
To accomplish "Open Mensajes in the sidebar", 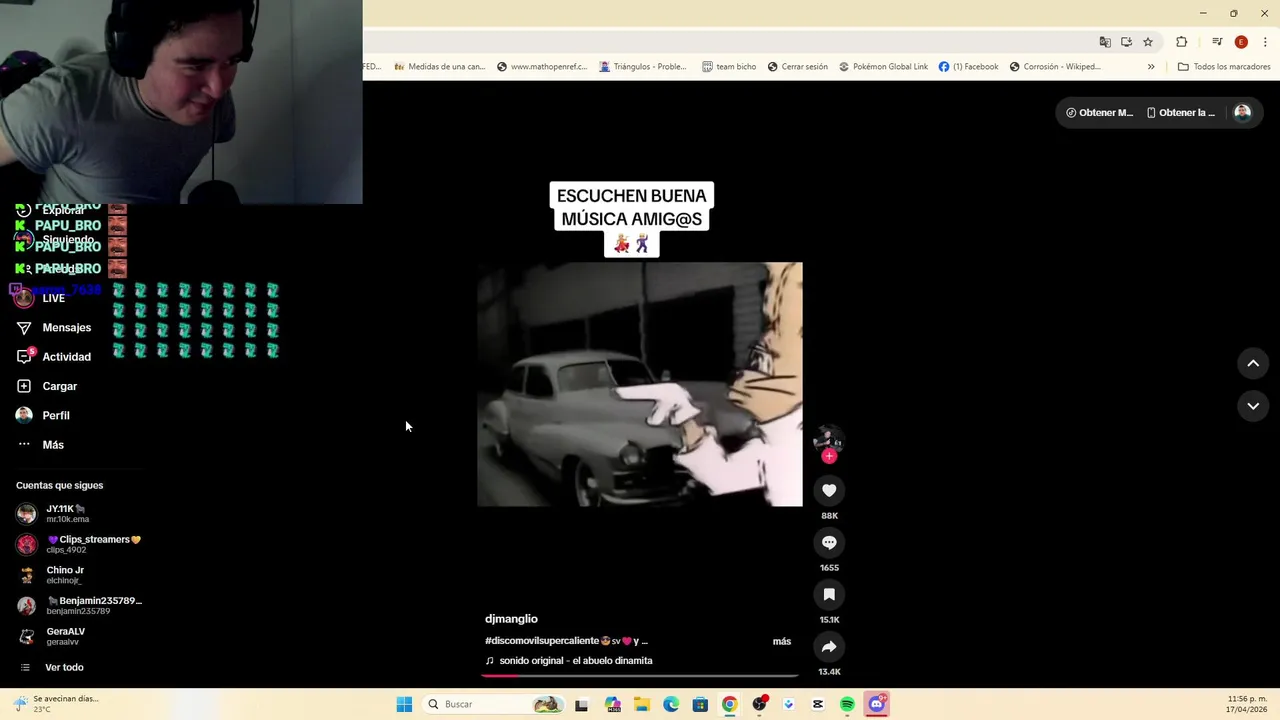I will (x=54, y=328).
